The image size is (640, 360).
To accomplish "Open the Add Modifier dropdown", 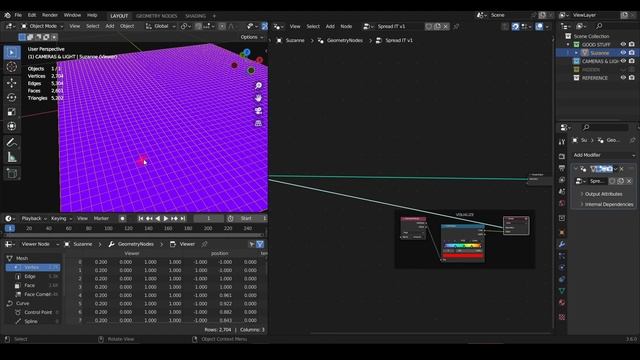I will point(604,155).
